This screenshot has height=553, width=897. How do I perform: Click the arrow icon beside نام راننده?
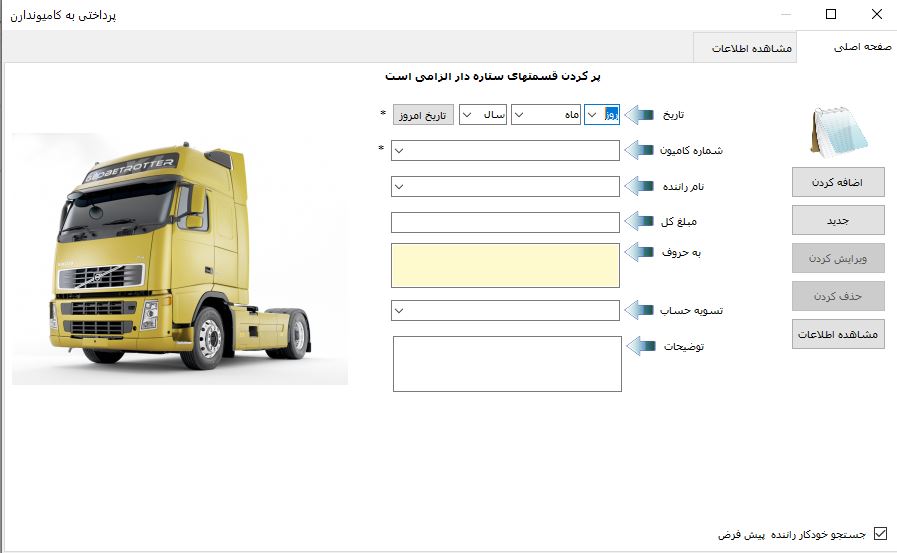click(640, 186)
